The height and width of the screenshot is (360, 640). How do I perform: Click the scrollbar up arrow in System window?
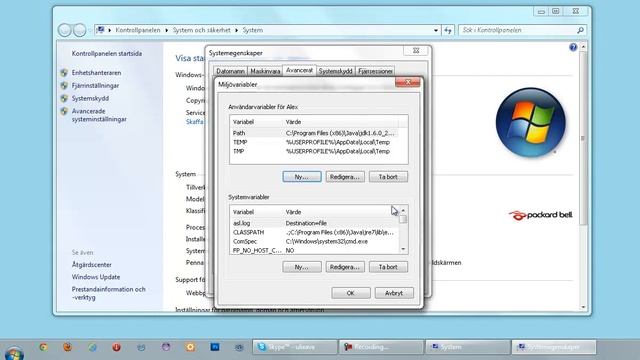(583, 47)
